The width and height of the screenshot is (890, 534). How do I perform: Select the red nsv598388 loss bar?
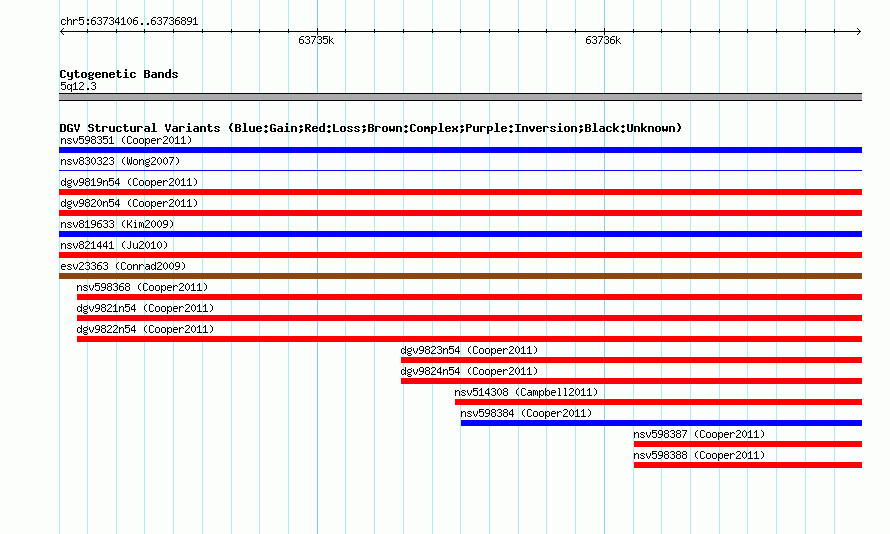[x=748, y=465]
